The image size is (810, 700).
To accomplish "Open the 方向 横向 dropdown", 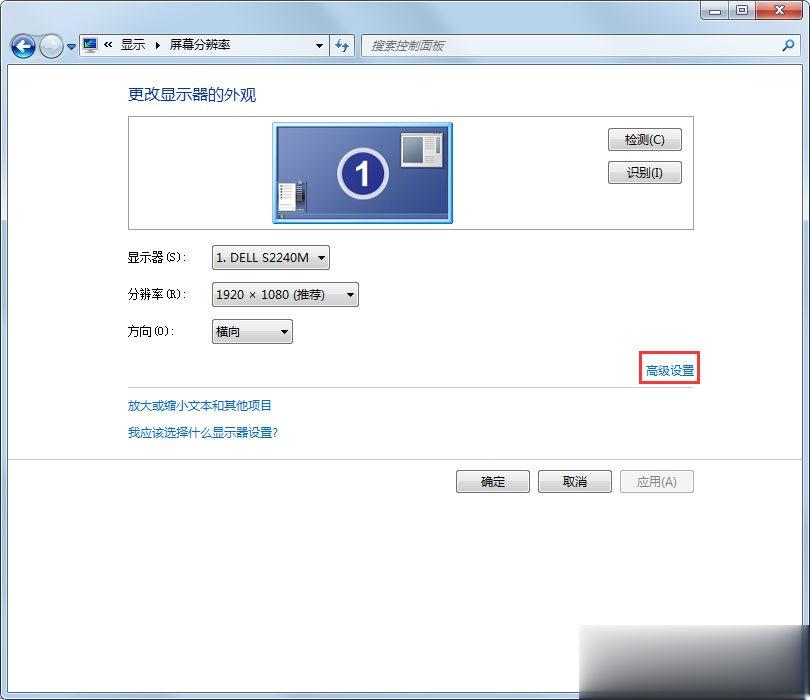I will [252, 331].
